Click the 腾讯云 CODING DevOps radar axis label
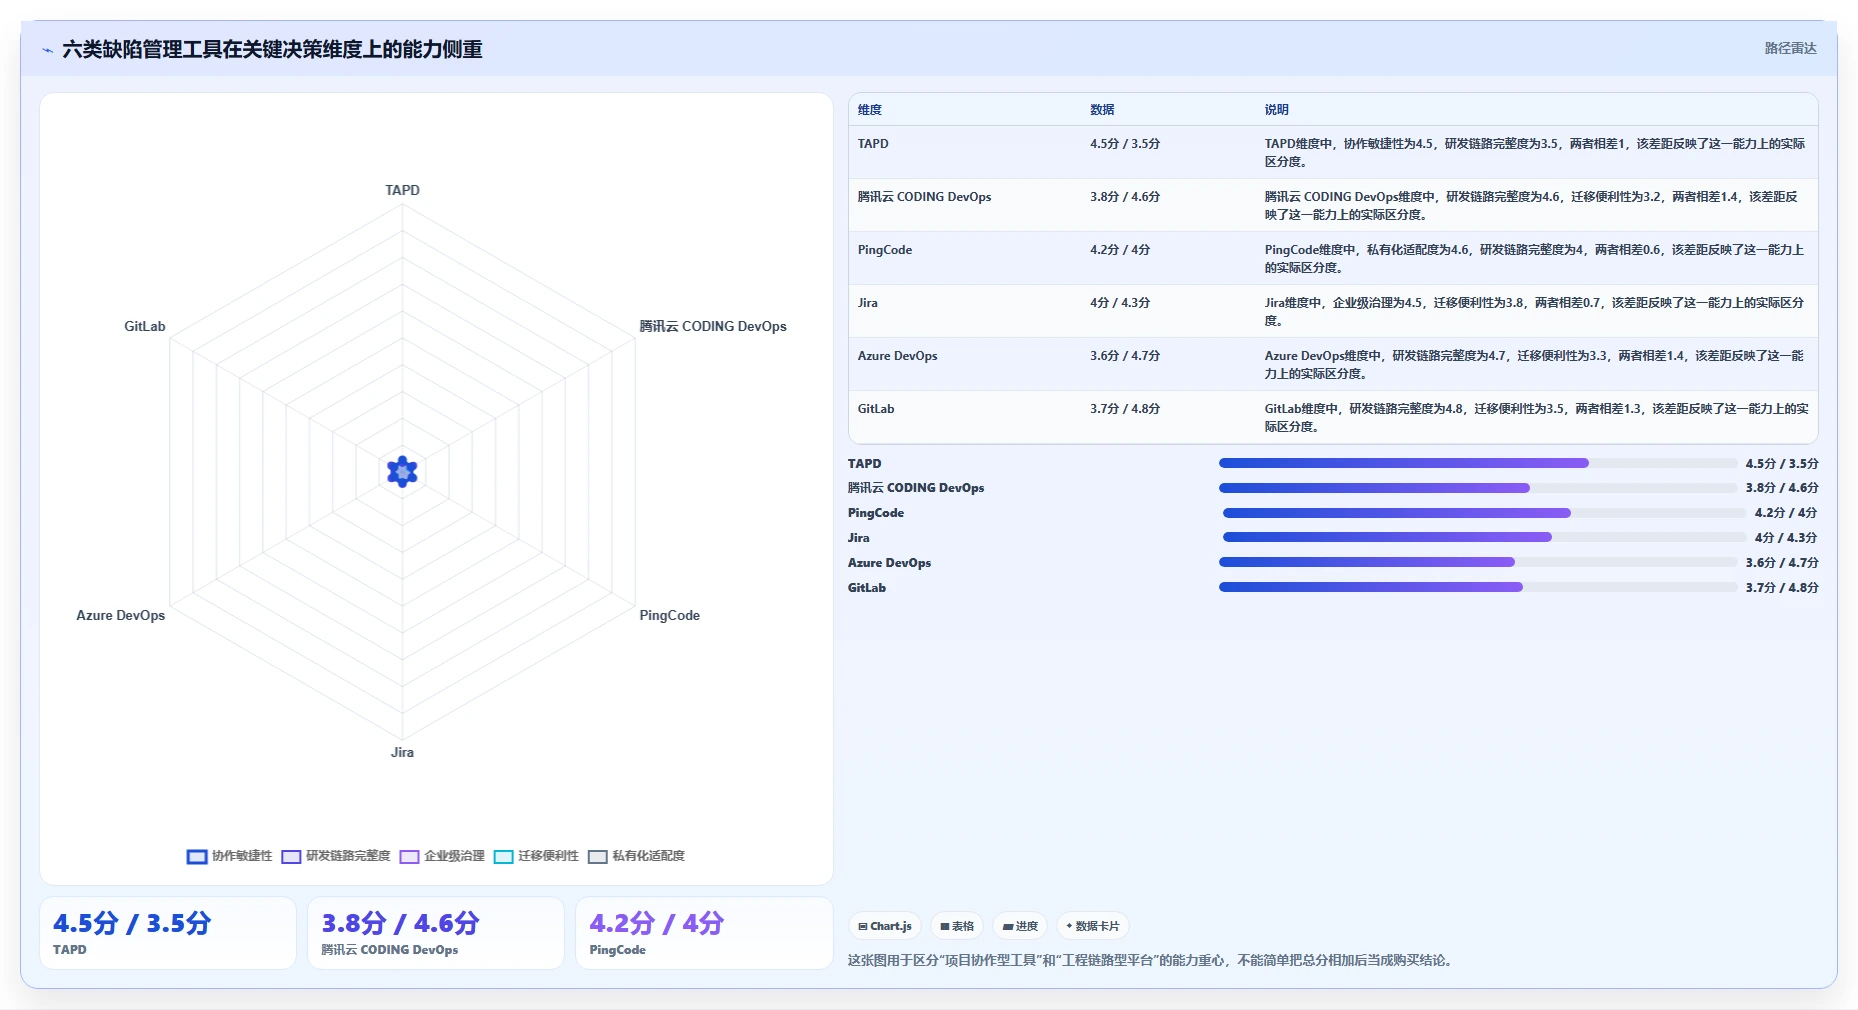Screen dimensions: 1858x1010 (713, 326)
